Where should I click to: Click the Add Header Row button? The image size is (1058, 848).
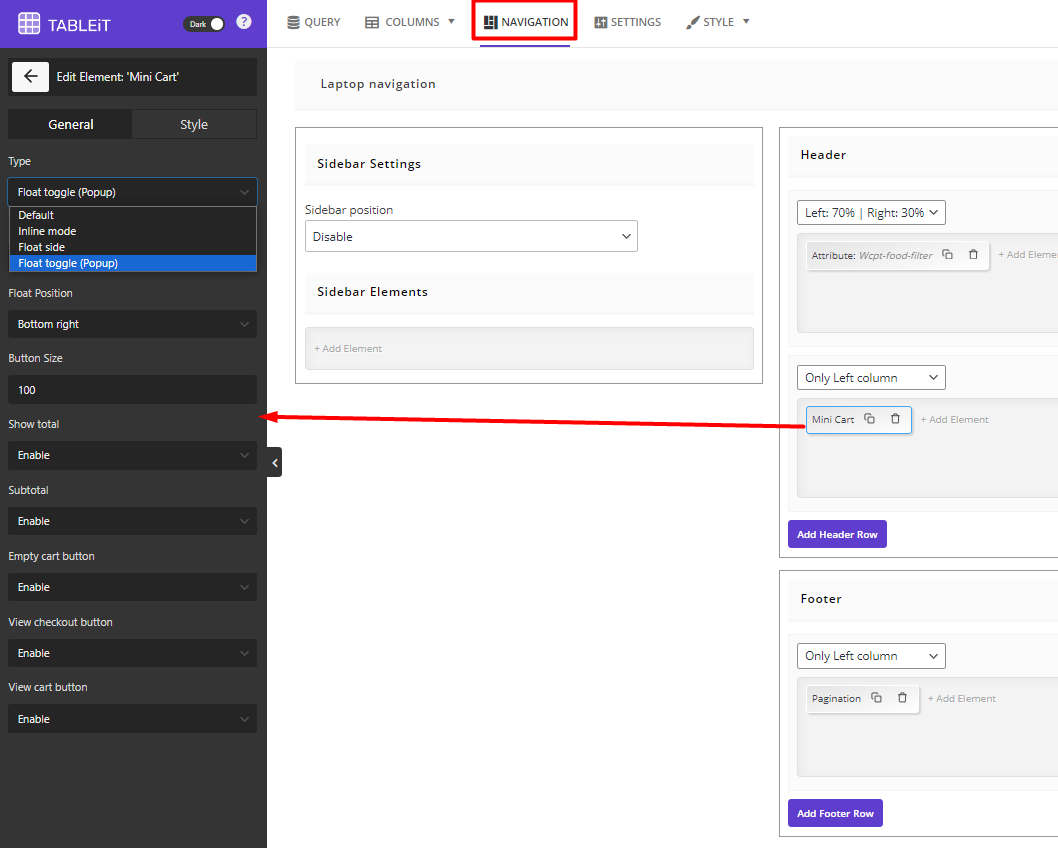coord(837,533)
